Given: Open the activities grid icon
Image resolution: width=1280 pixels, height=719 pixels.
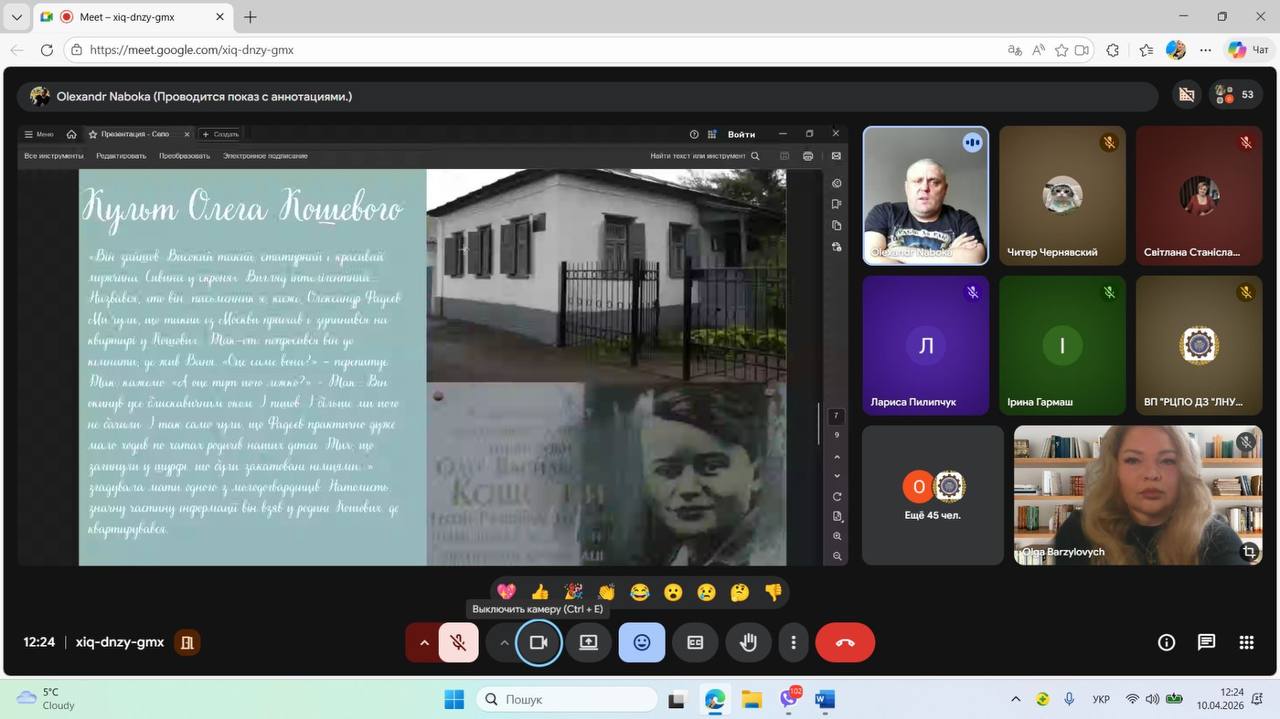Looking at the screenshot, I should point(1246,643).
